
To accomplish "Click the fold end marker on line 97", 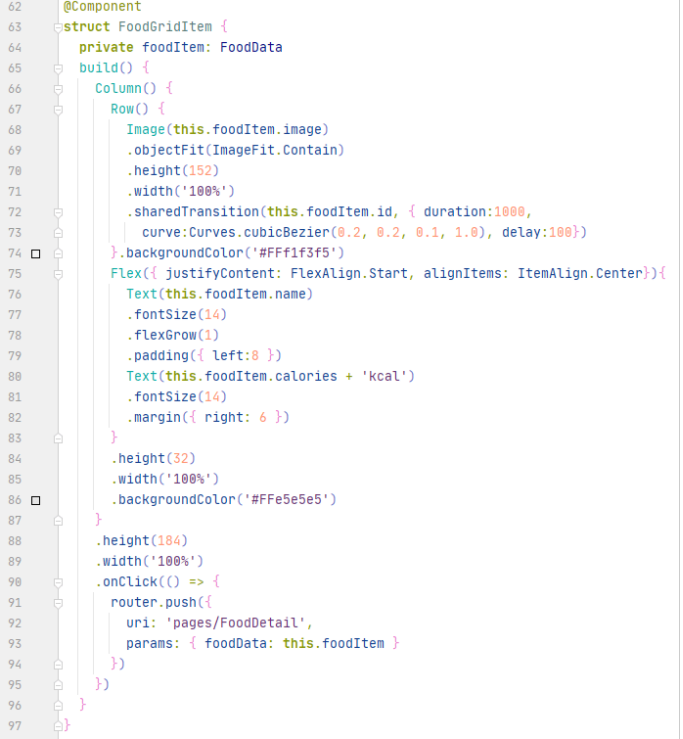I will pyautogui.click(x=57, y=725).
